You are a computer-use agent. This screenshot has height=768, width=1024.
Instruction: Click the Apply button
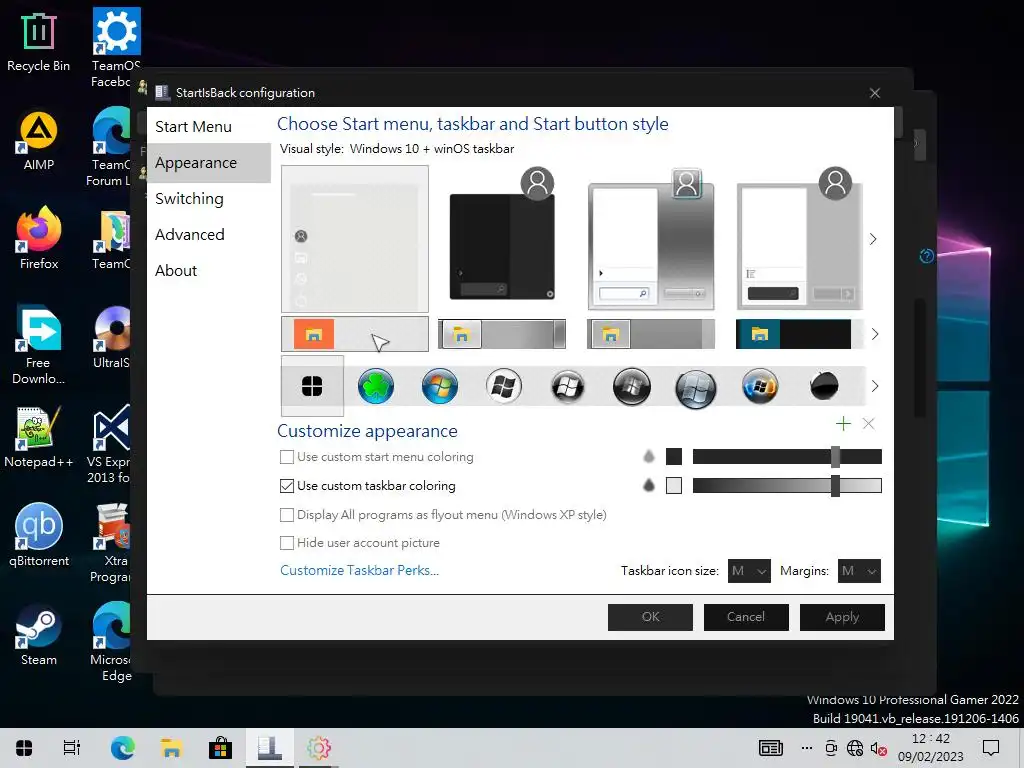click(842, 617)
